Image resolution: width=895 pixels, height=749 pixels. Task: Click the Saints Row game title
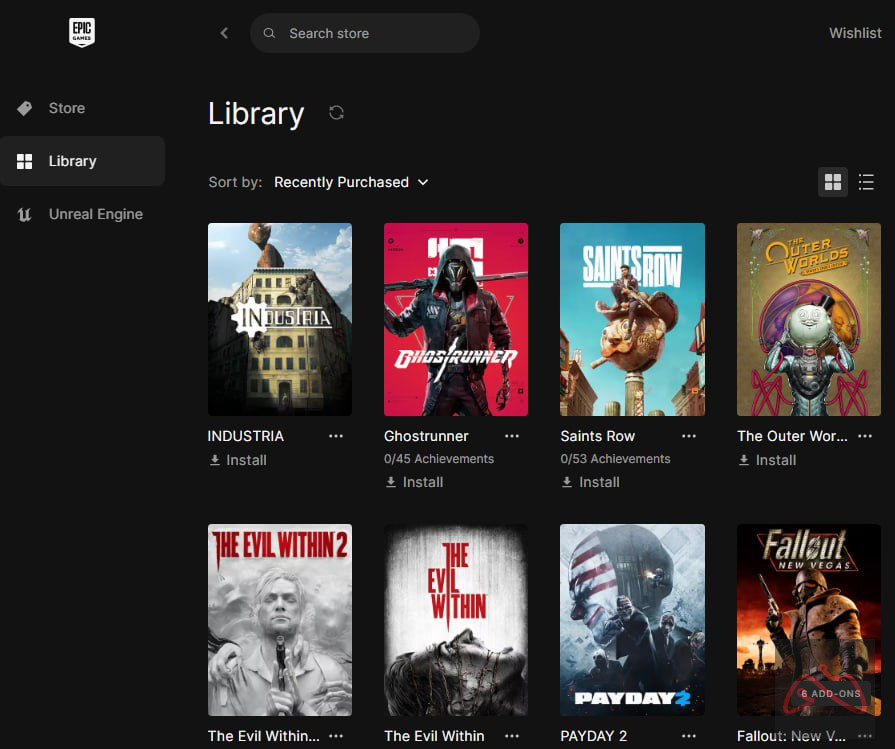pyautogui.click(x=598, y=436)
